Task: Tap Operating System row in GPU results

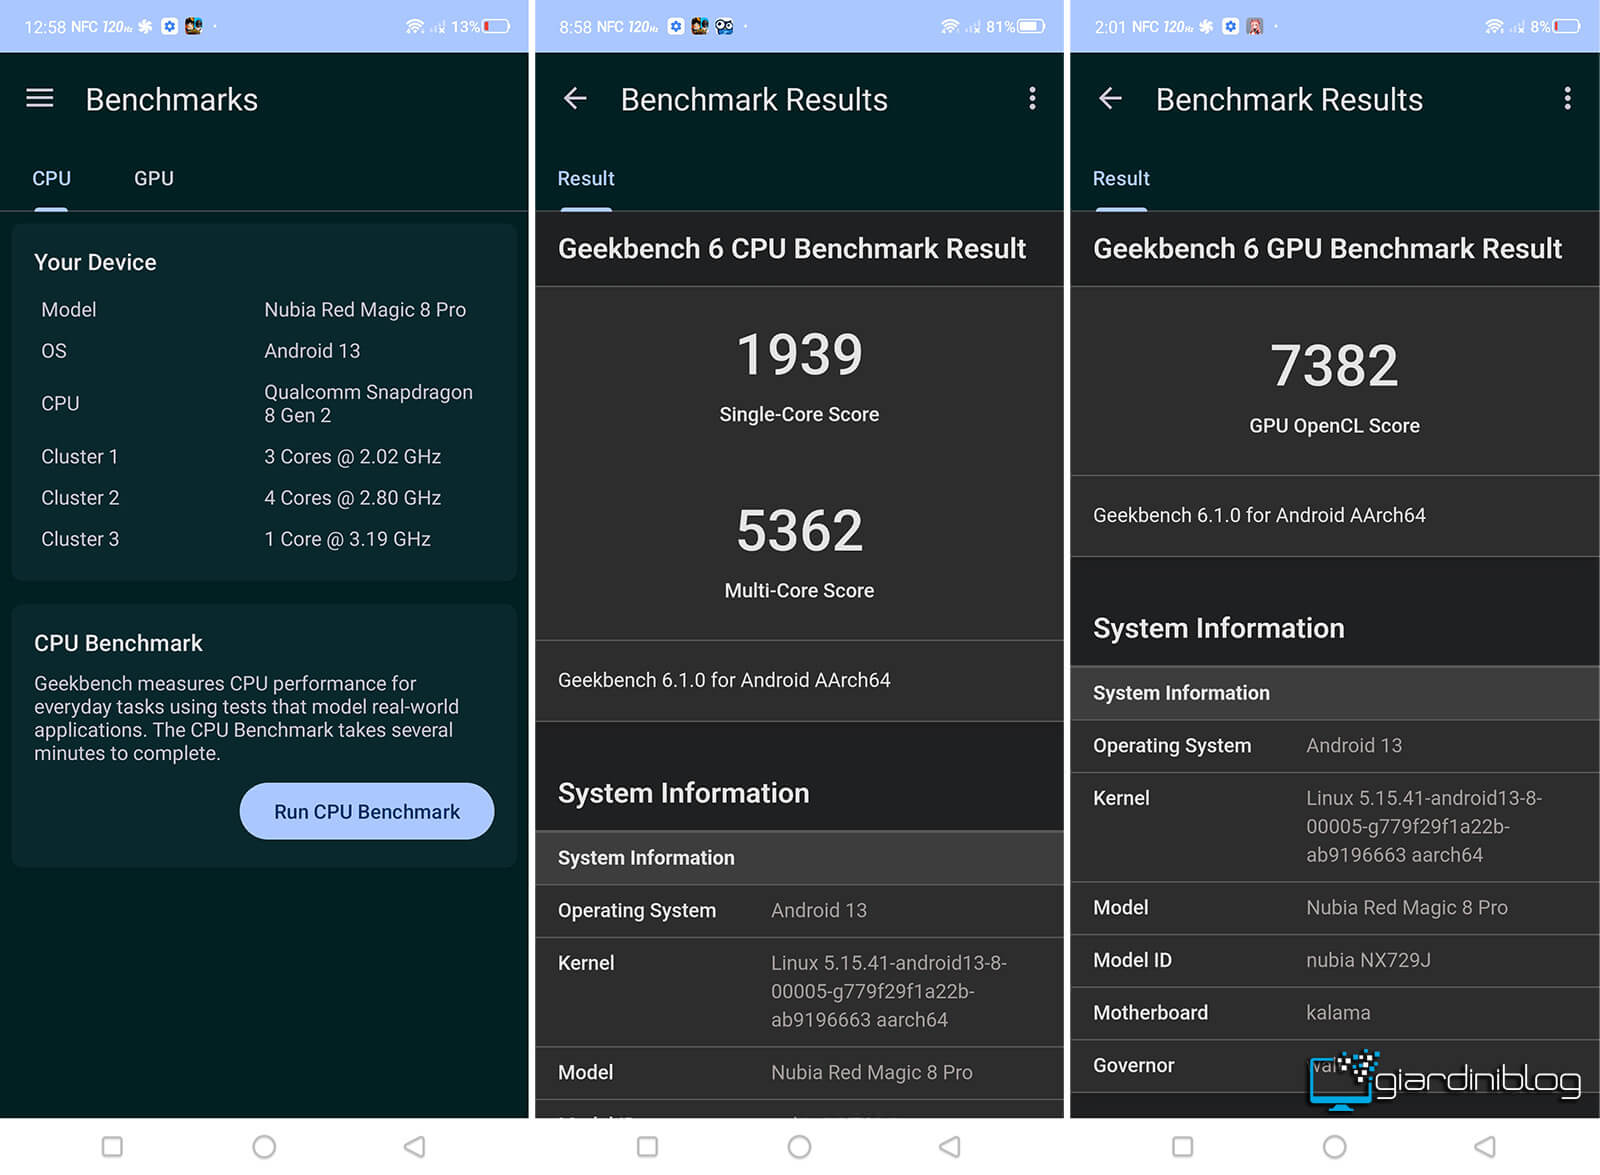Action: tap(1334, 745)
